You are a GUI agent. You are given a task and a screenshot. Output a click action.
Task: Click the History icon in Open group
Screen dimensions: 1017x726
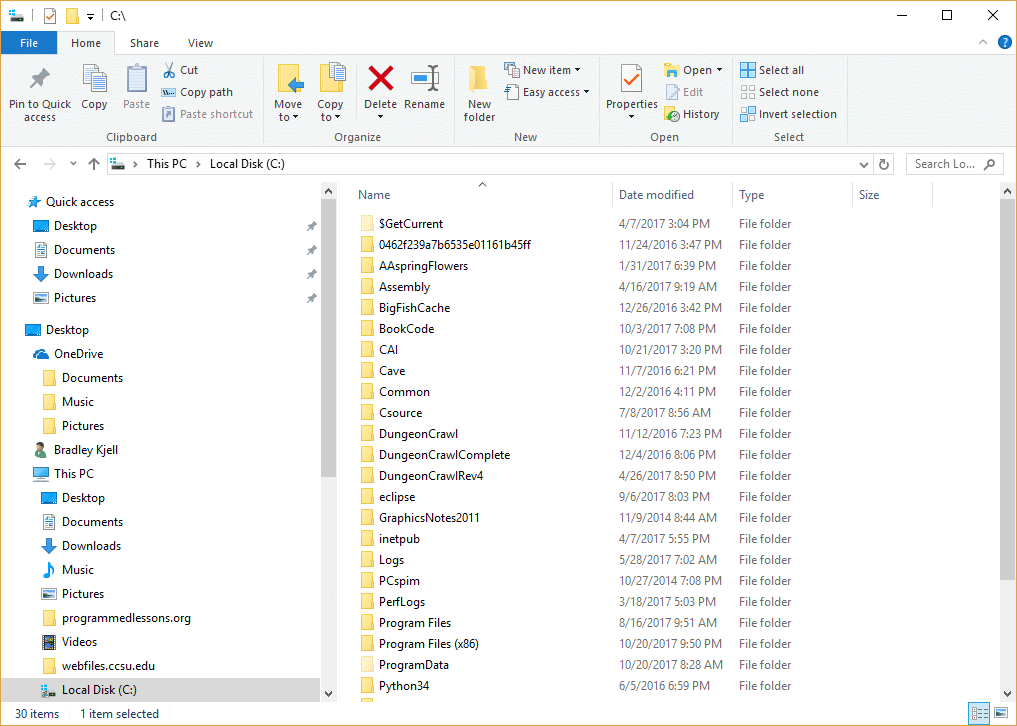[x=691, y=114]
